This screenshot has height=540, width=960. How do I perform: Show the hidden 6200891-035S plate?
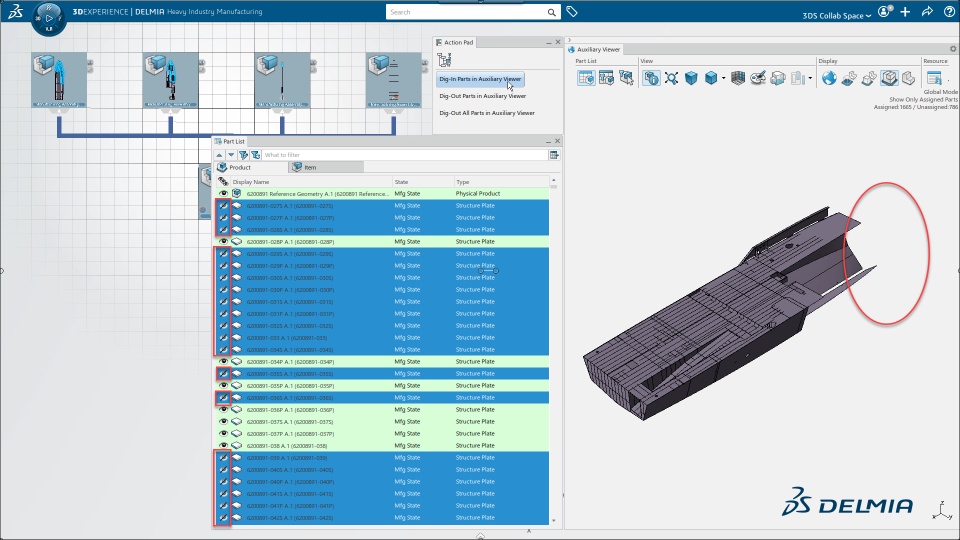click(x=223, y=373)
